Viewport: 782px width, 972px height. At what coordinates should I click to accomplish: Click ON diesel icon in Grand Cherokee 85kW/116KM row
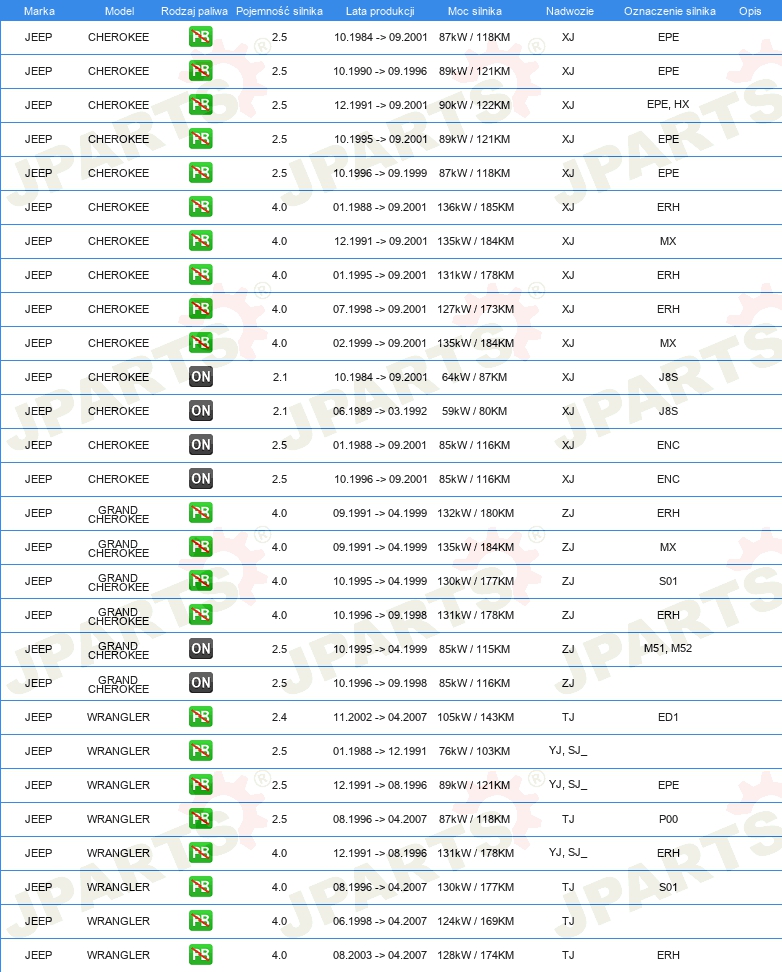click(x=200, y=683)
